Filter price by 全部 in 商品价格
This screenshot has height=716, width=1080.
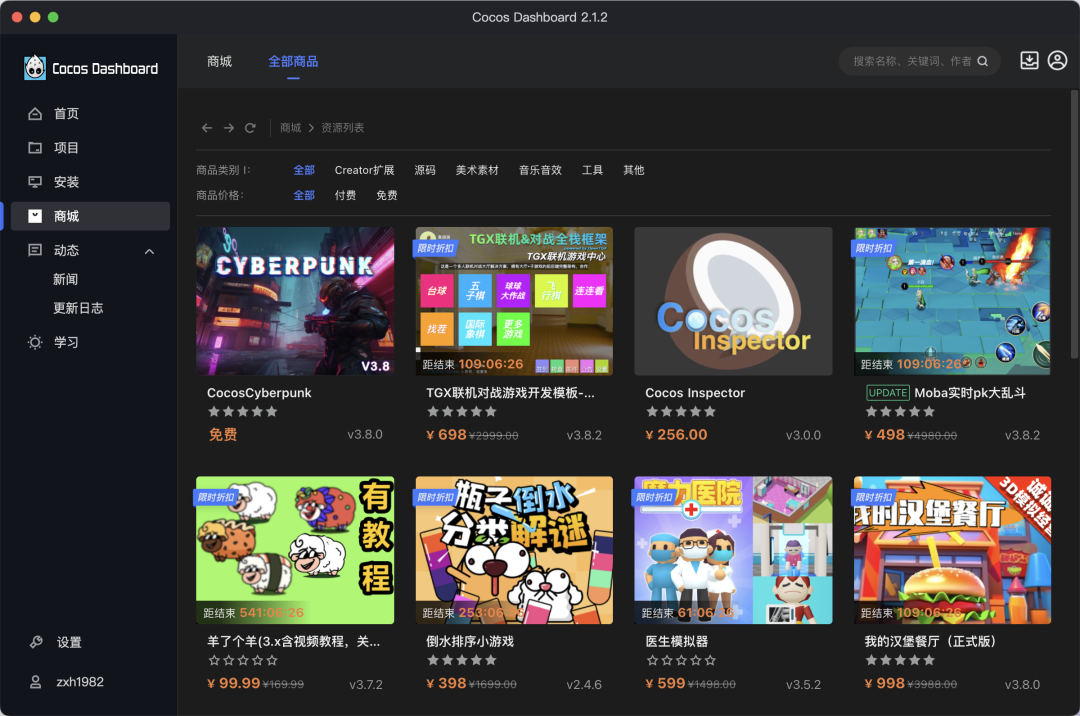[x=304, y=196]
